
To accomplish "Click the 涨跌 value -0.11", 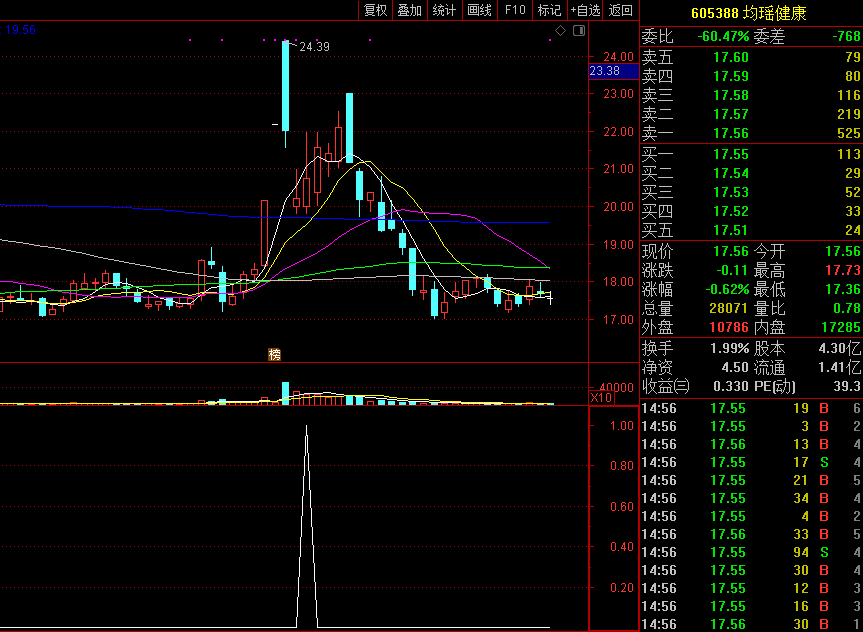I will coord(731,271).
